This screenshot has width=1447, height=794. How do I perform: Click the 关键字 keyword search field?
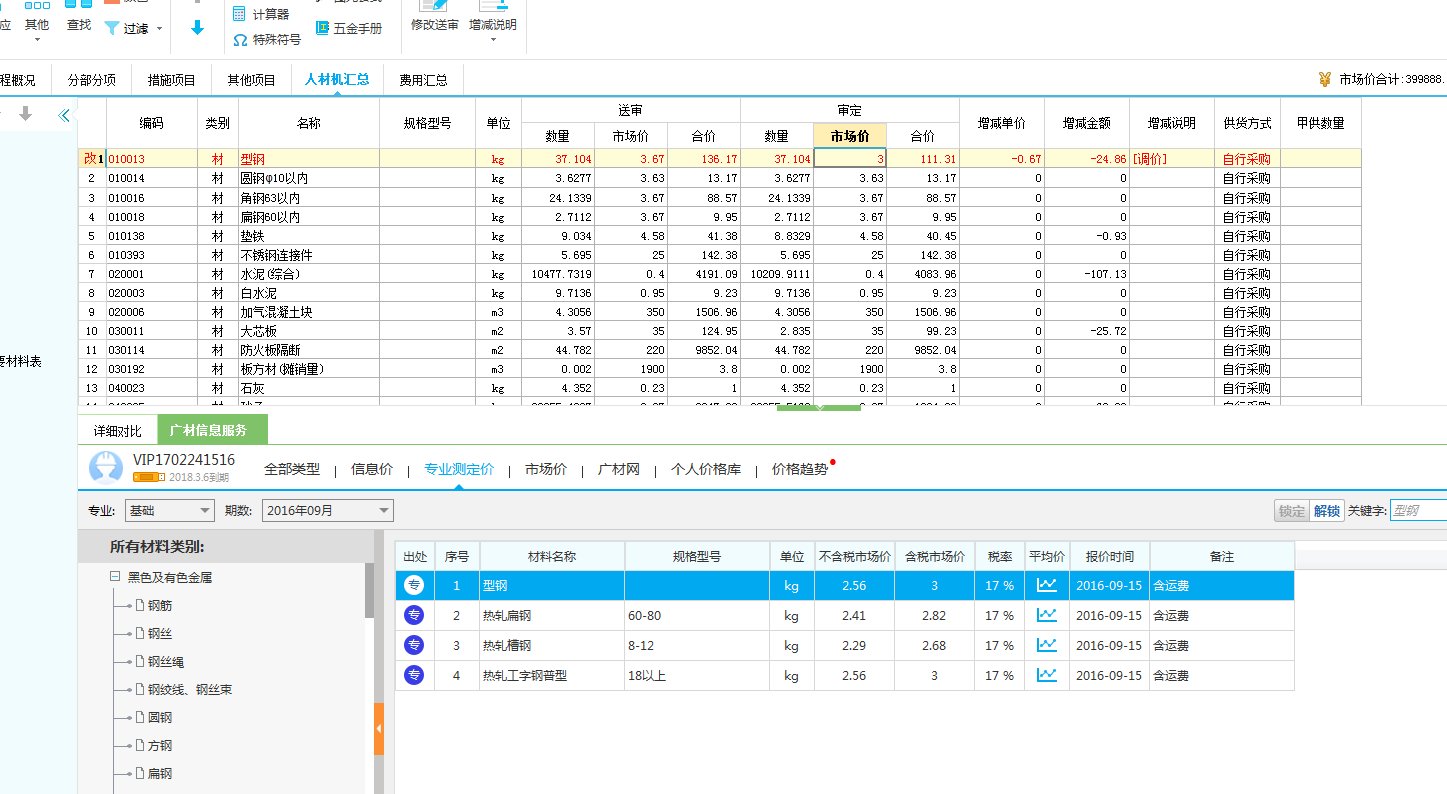(1418, 511)
